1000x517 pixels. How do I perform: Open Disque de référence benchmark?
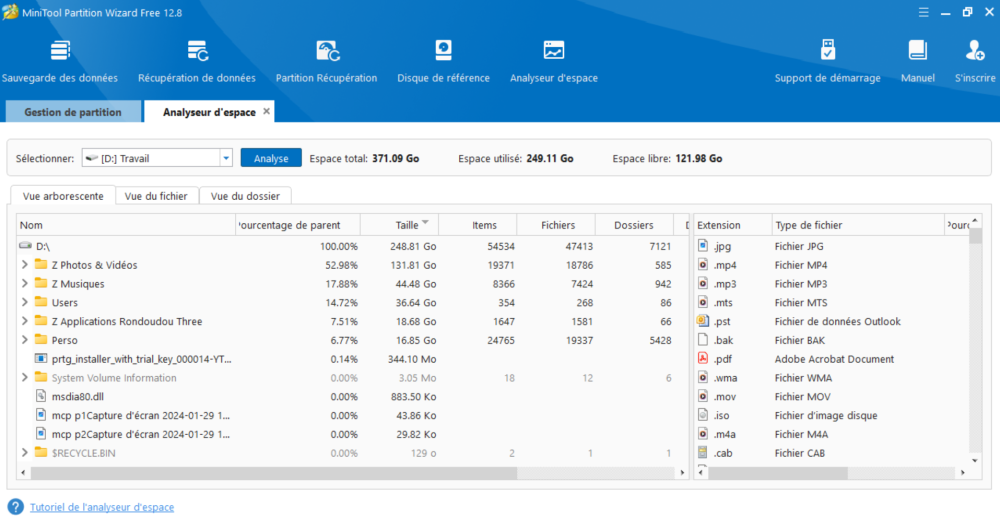tap(443, 51)
